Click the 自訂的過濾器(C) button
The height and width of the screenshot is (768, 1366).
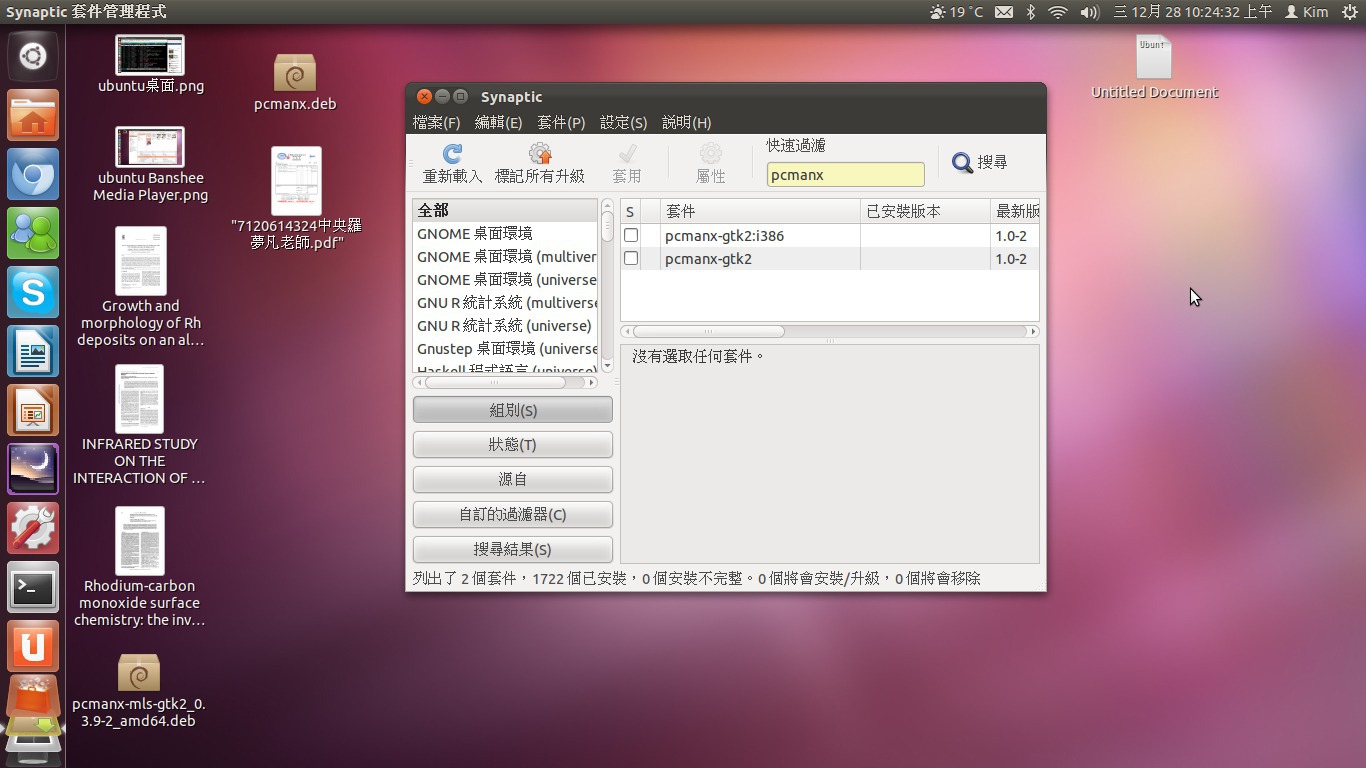click(x=513, y=514)
